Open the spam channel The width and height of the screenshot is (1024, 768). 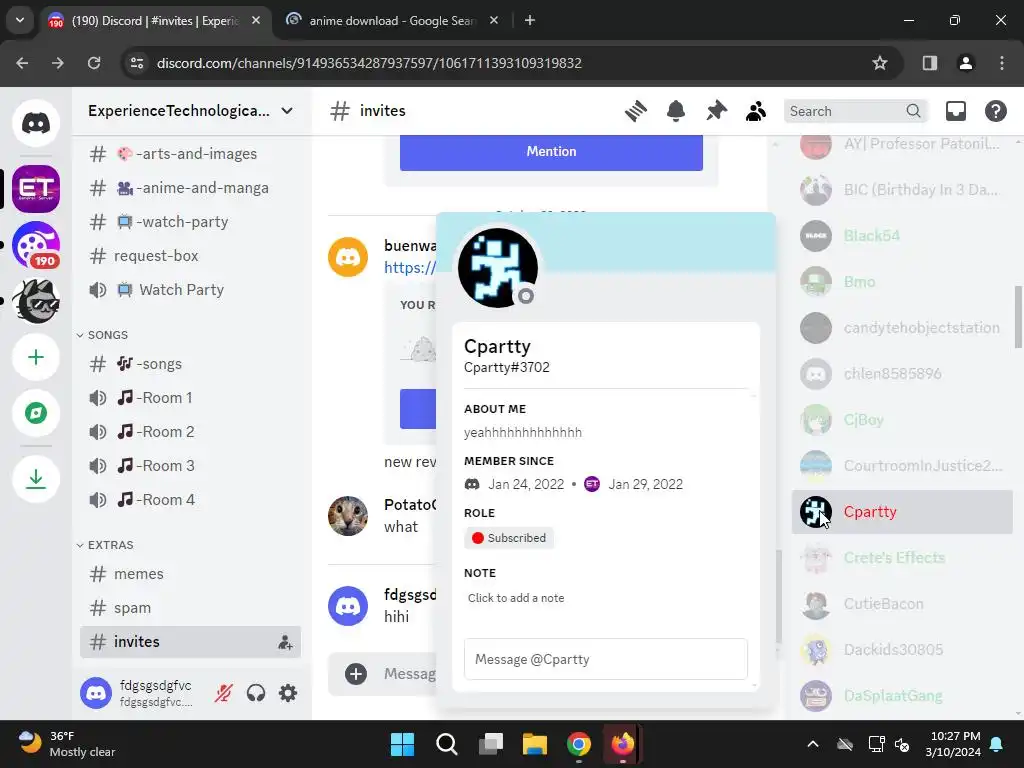tap(190, 608)
